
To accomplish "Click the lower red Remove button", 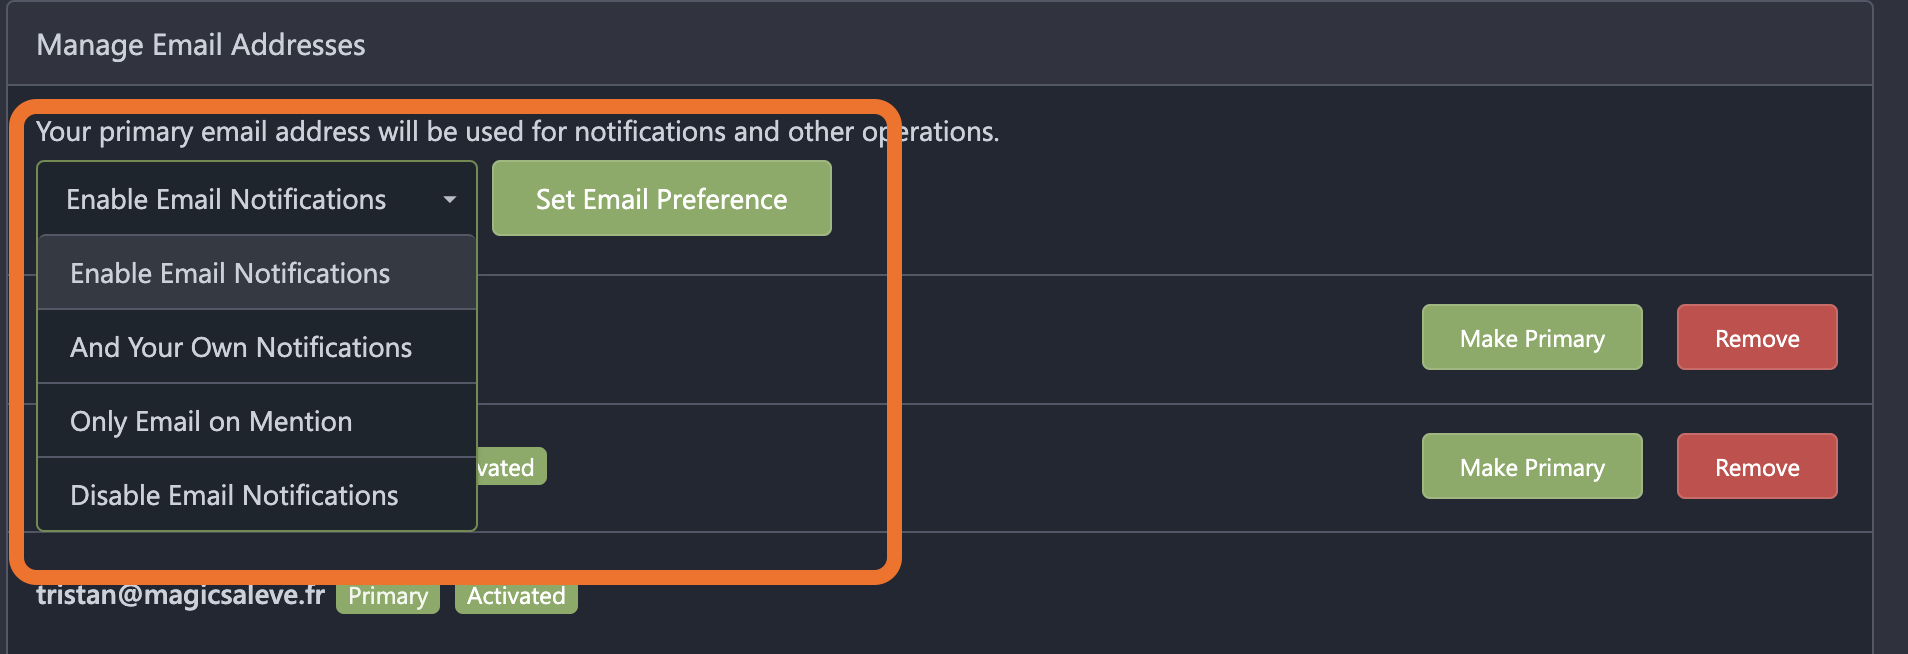I will click(1757, 467).
